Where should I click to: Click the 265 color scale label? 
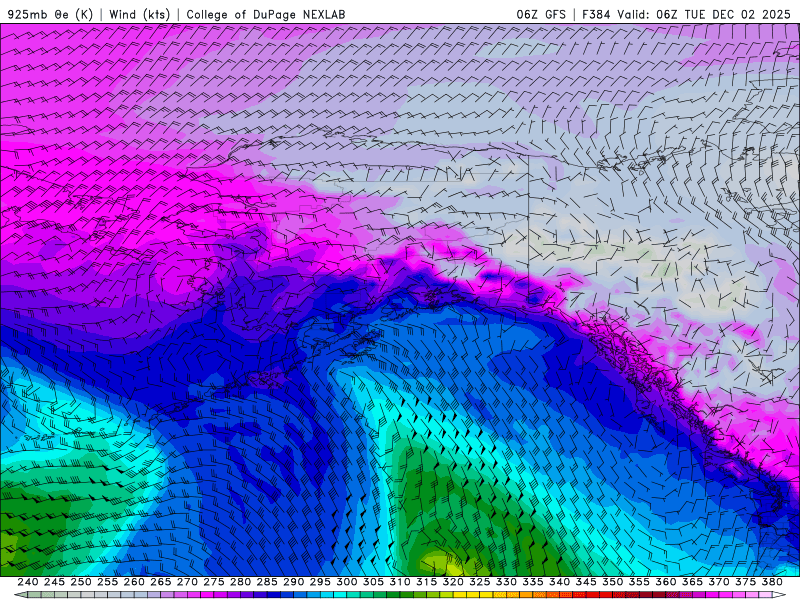(x=160, y=582)
